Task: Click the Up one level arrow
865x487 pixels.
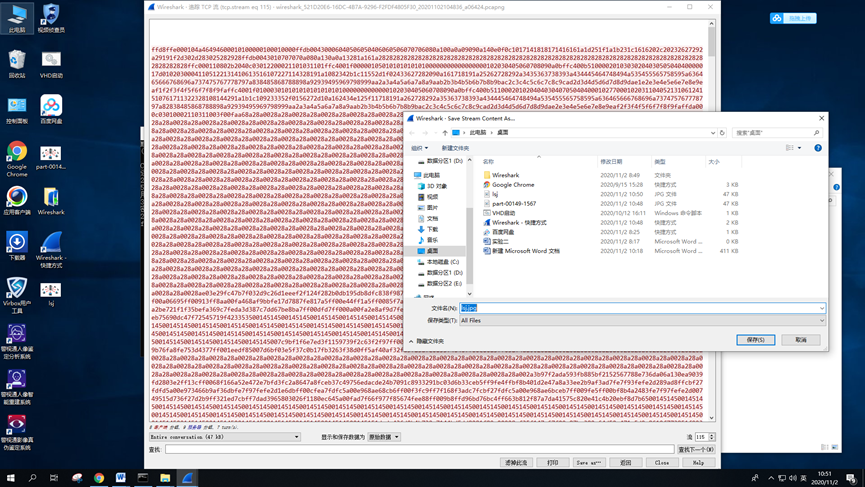Action: pos(445,133)
